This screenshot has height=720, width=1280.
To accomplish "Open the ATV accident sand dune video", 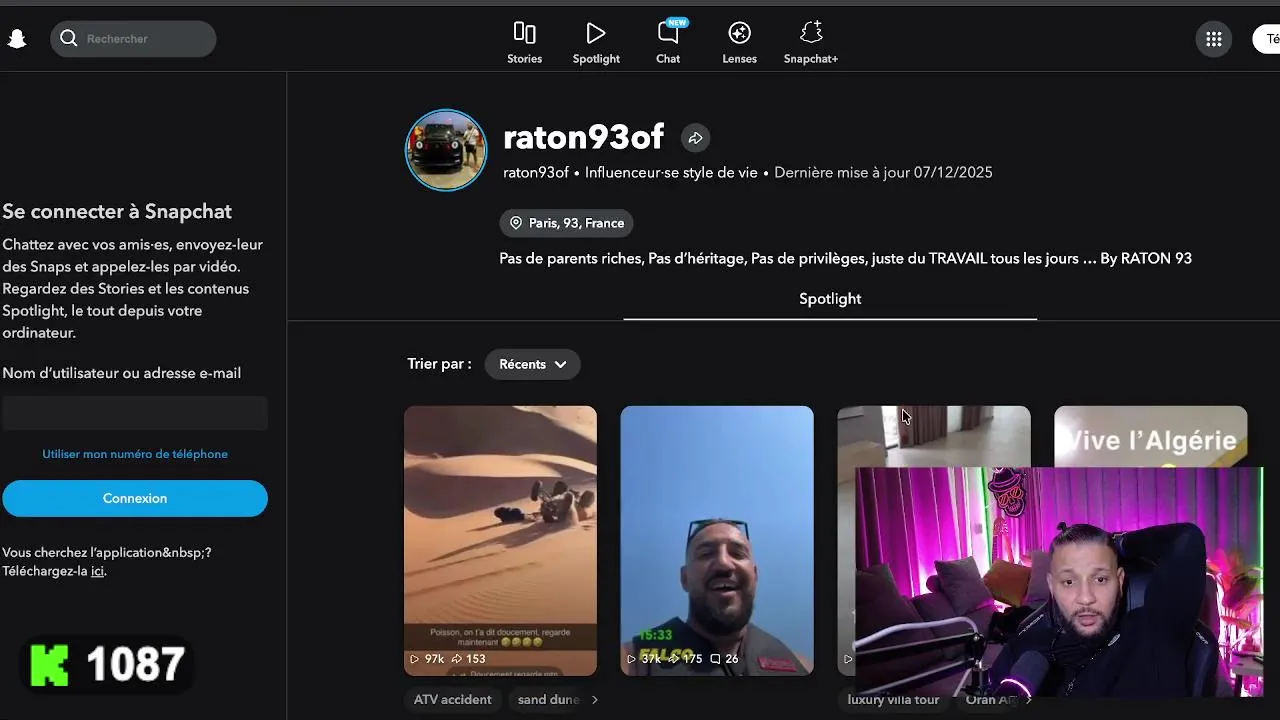I will [x=500, y=540].
